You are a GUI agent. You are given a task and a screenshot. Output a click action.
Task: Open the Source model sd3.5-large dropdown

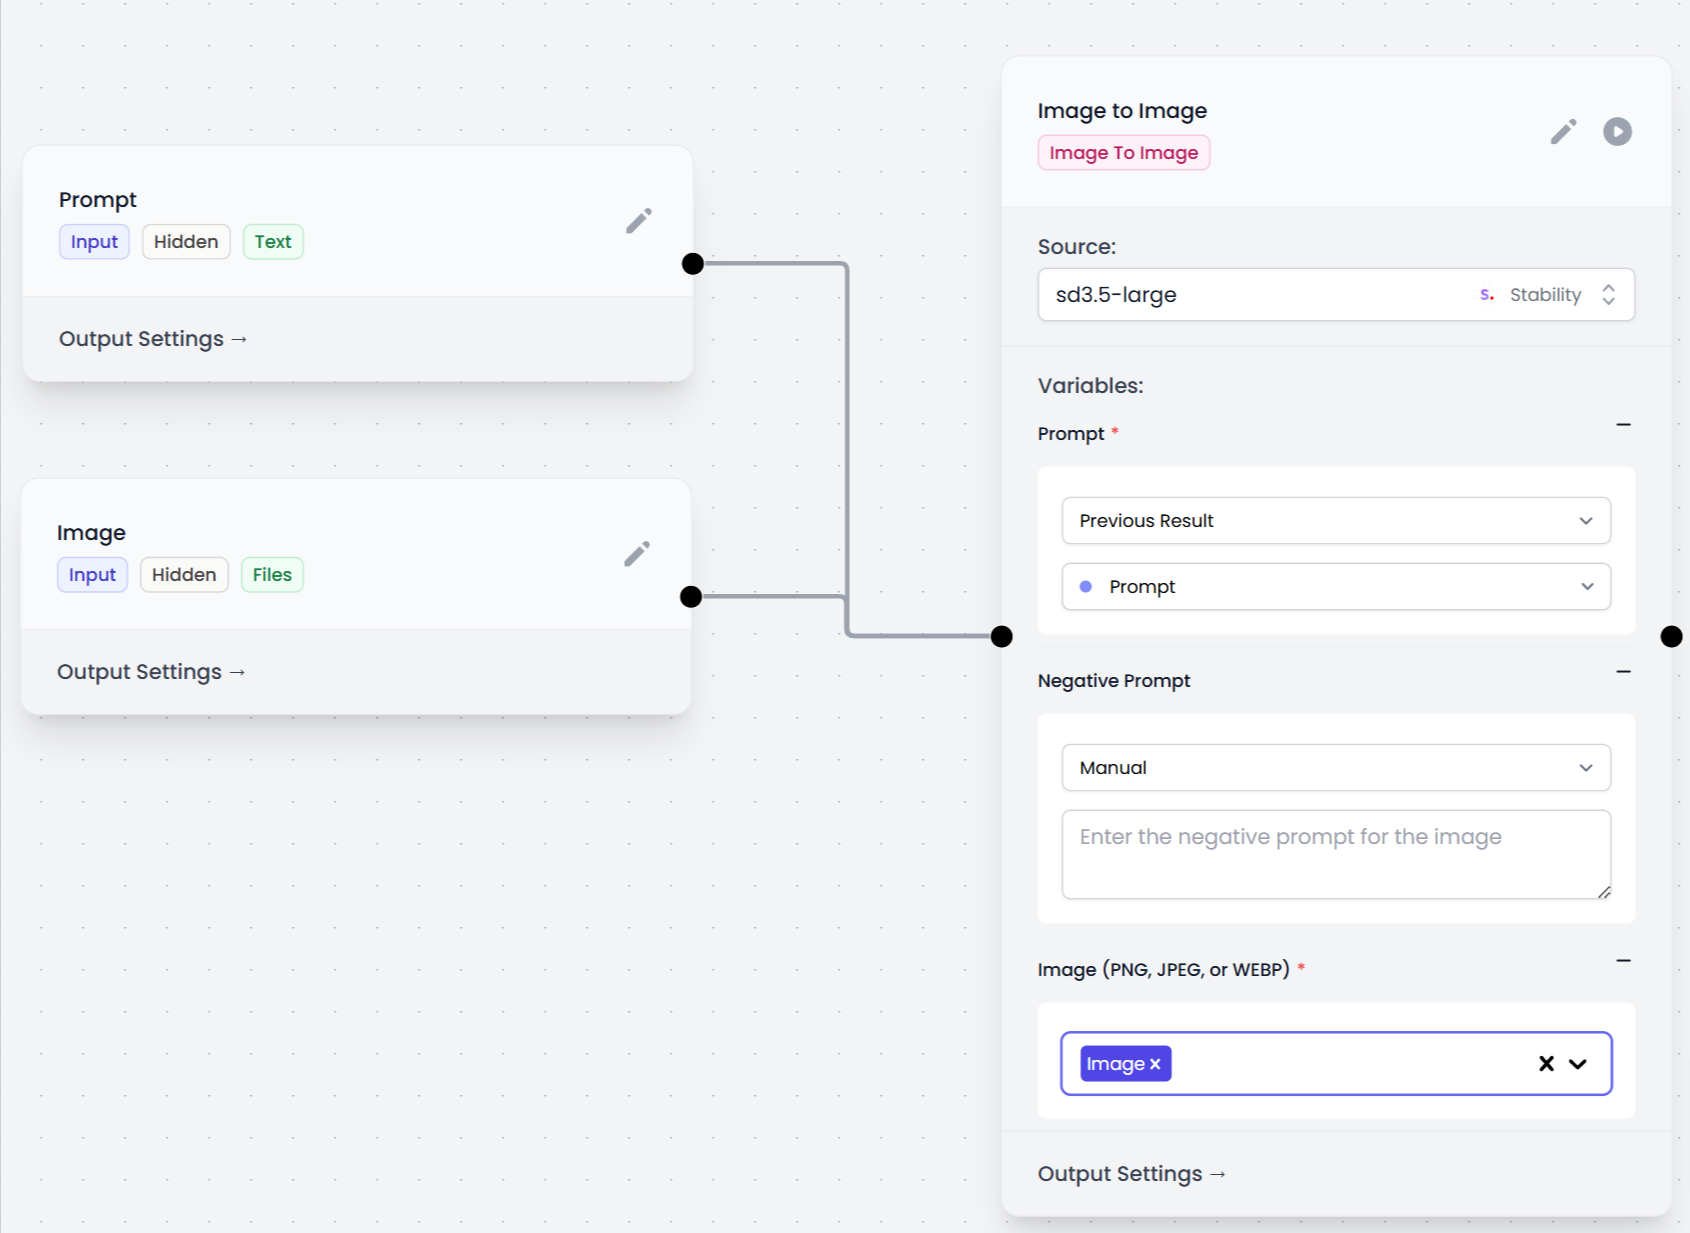coord(1335,295)
